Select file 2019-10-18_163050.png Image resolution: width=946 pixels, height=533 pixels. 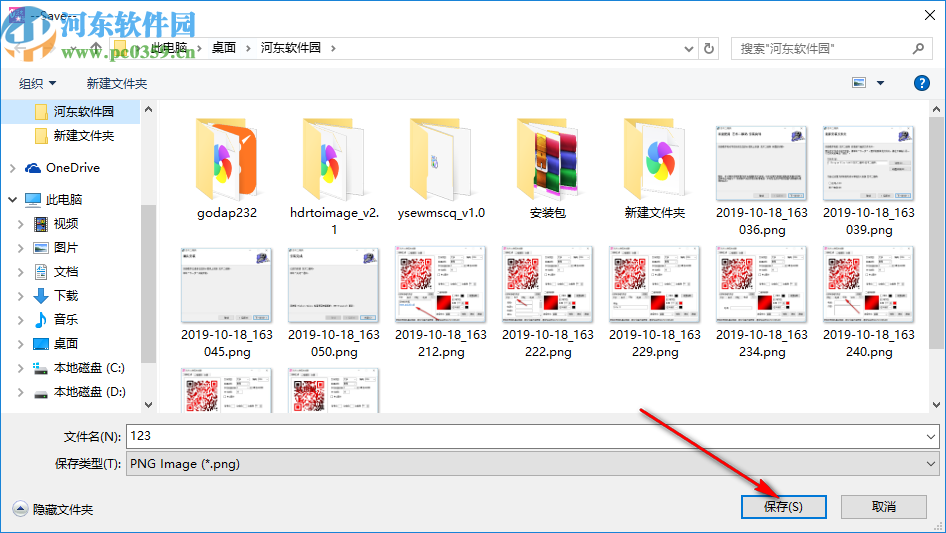[x=334, y=302]
